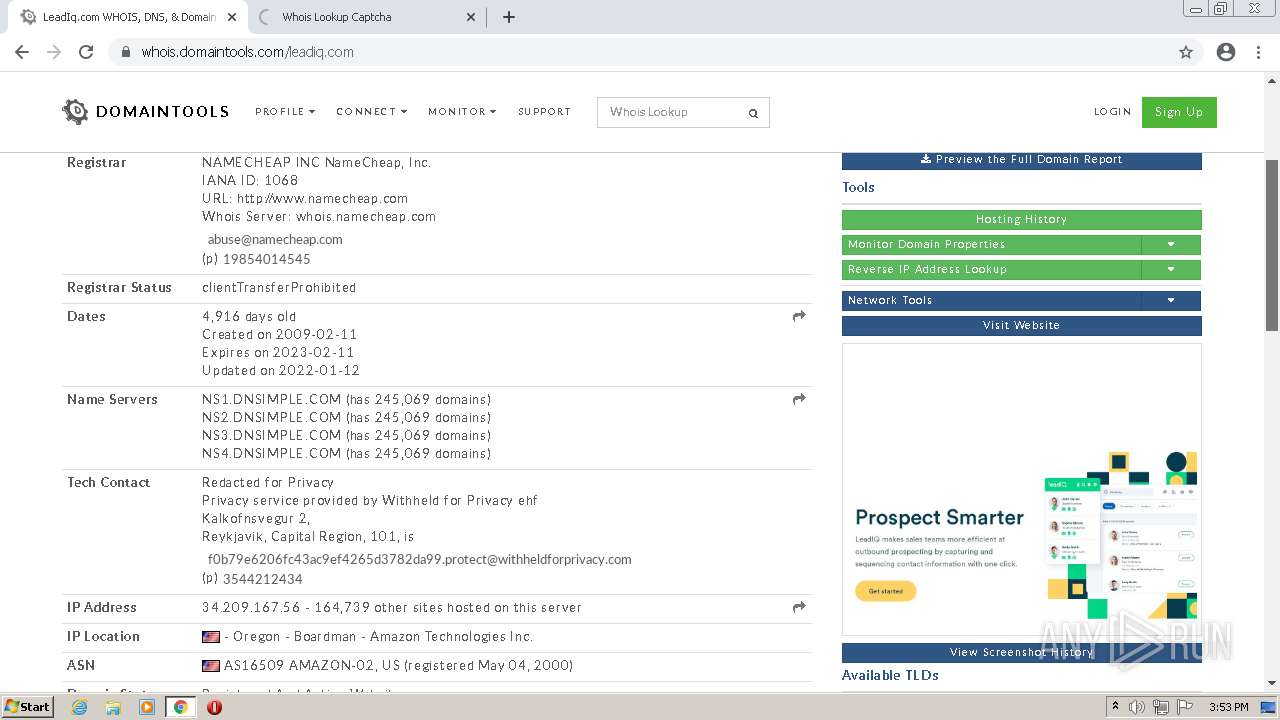Open the media player taskbar icon
This screenshot has height=720, width=1280.
coord(147,707)
